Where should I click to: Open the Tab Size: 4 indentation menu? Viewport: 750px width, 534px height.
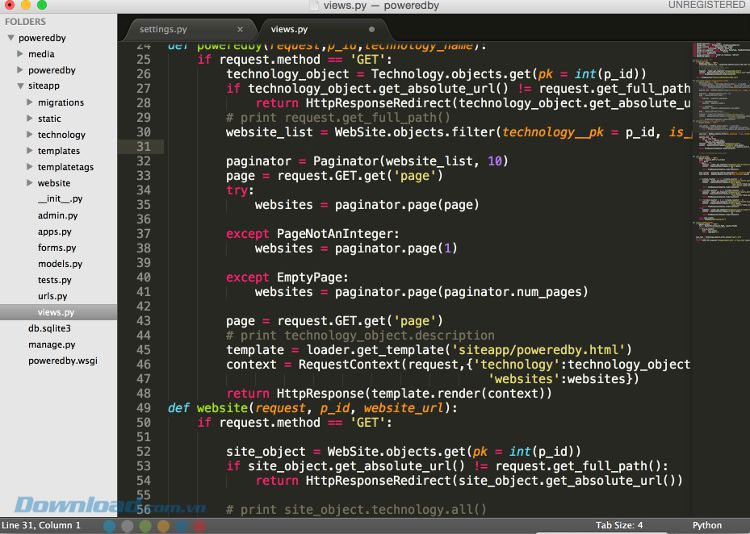click(619, 525)
